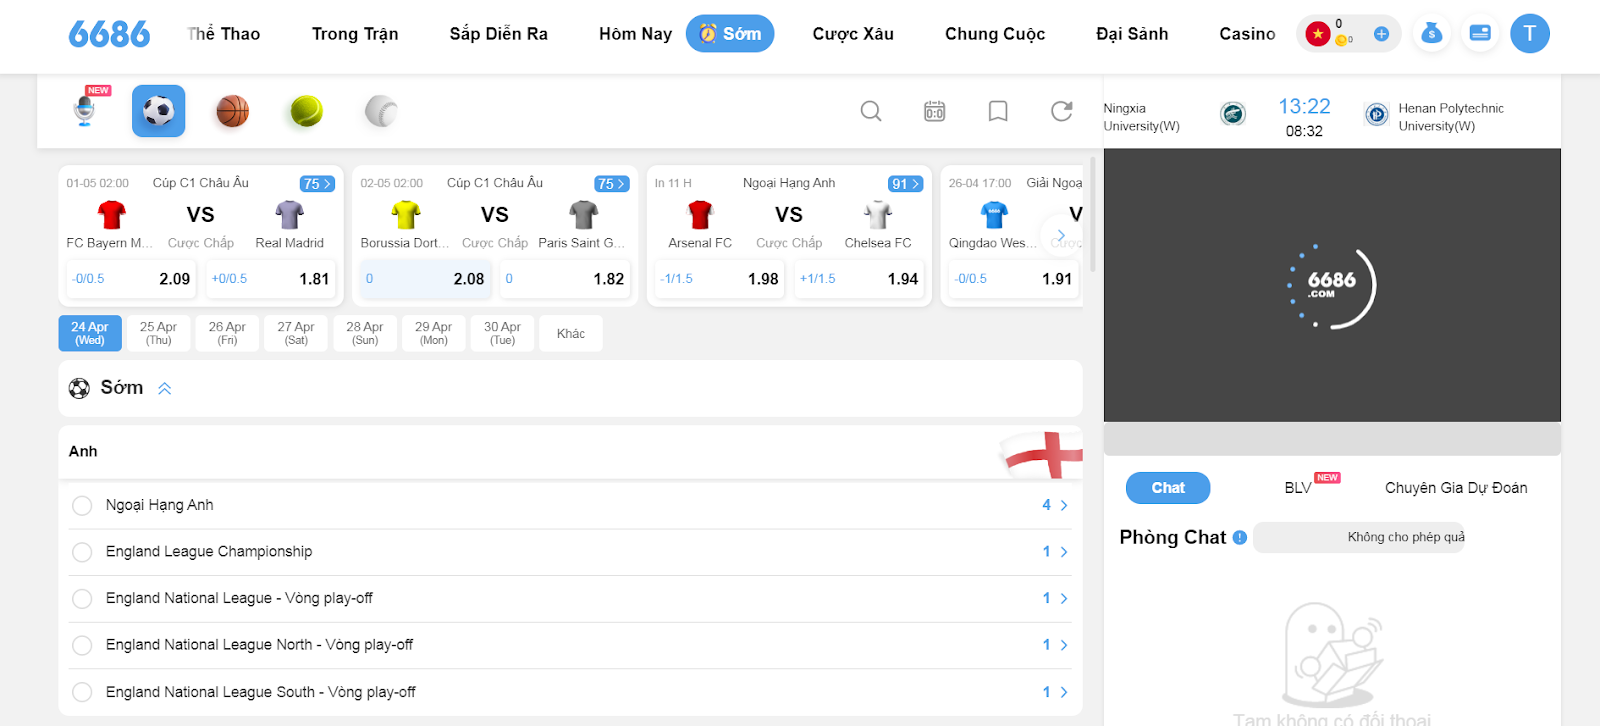
Task: Bet Borussia Dortmund odds 2.08
Action: click(425, 279)
